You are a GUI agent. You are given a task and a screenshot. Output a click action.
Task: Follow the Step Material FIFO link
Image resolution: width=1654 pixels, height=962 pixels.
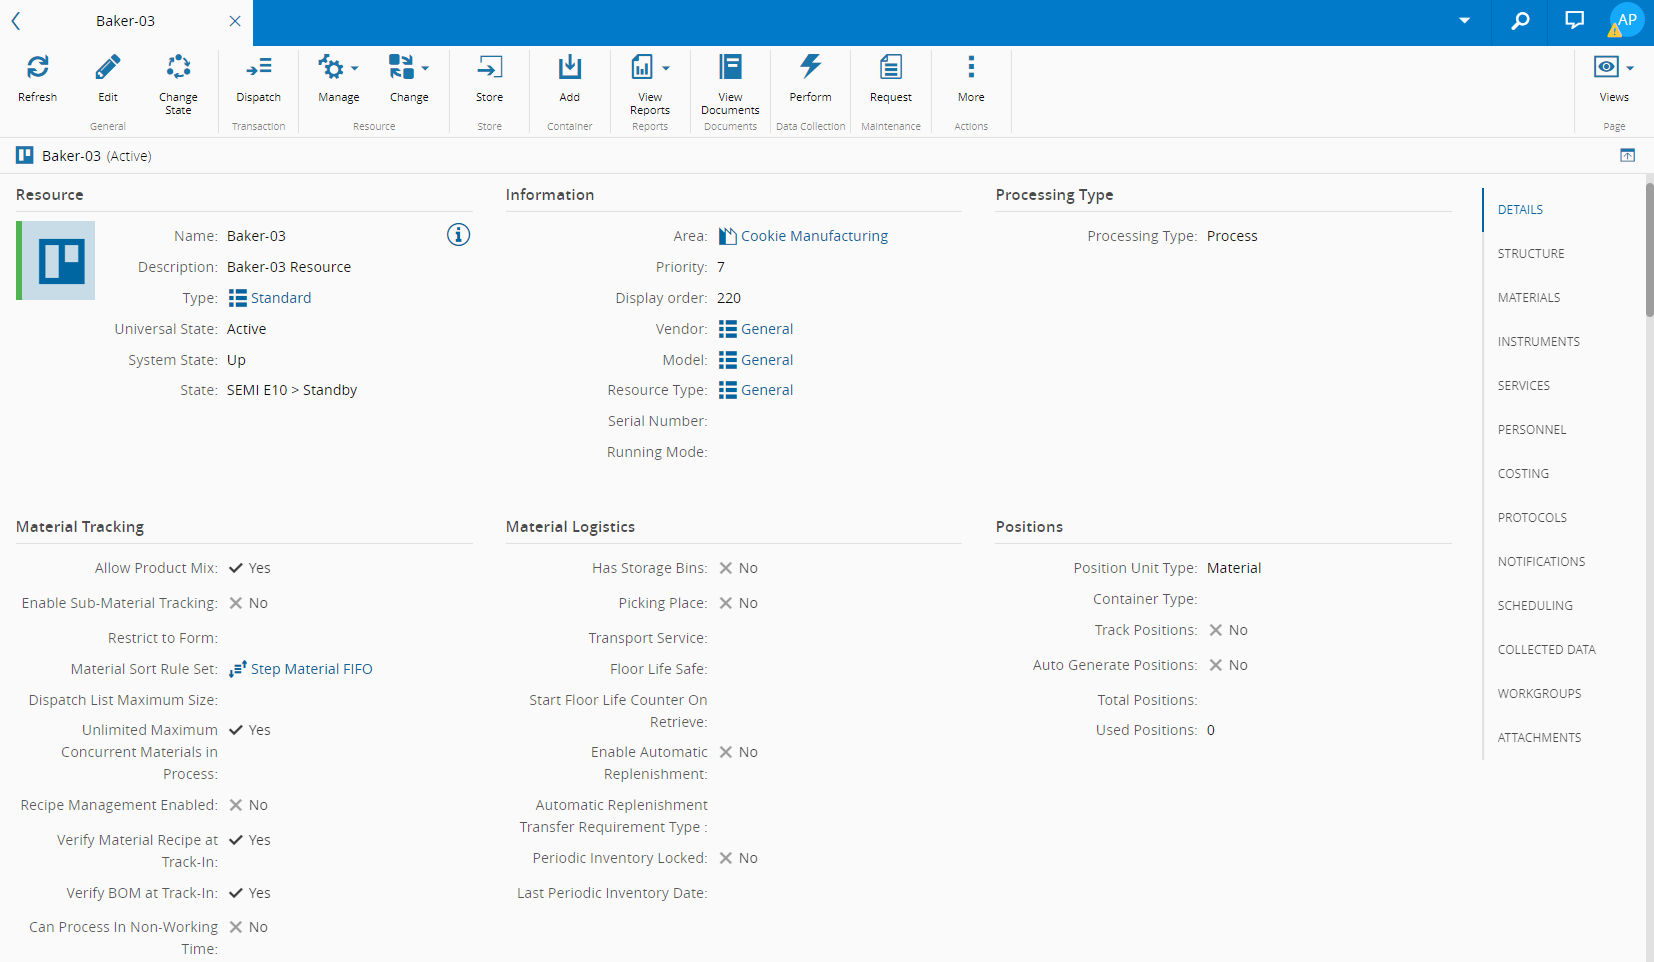point(311,669)
